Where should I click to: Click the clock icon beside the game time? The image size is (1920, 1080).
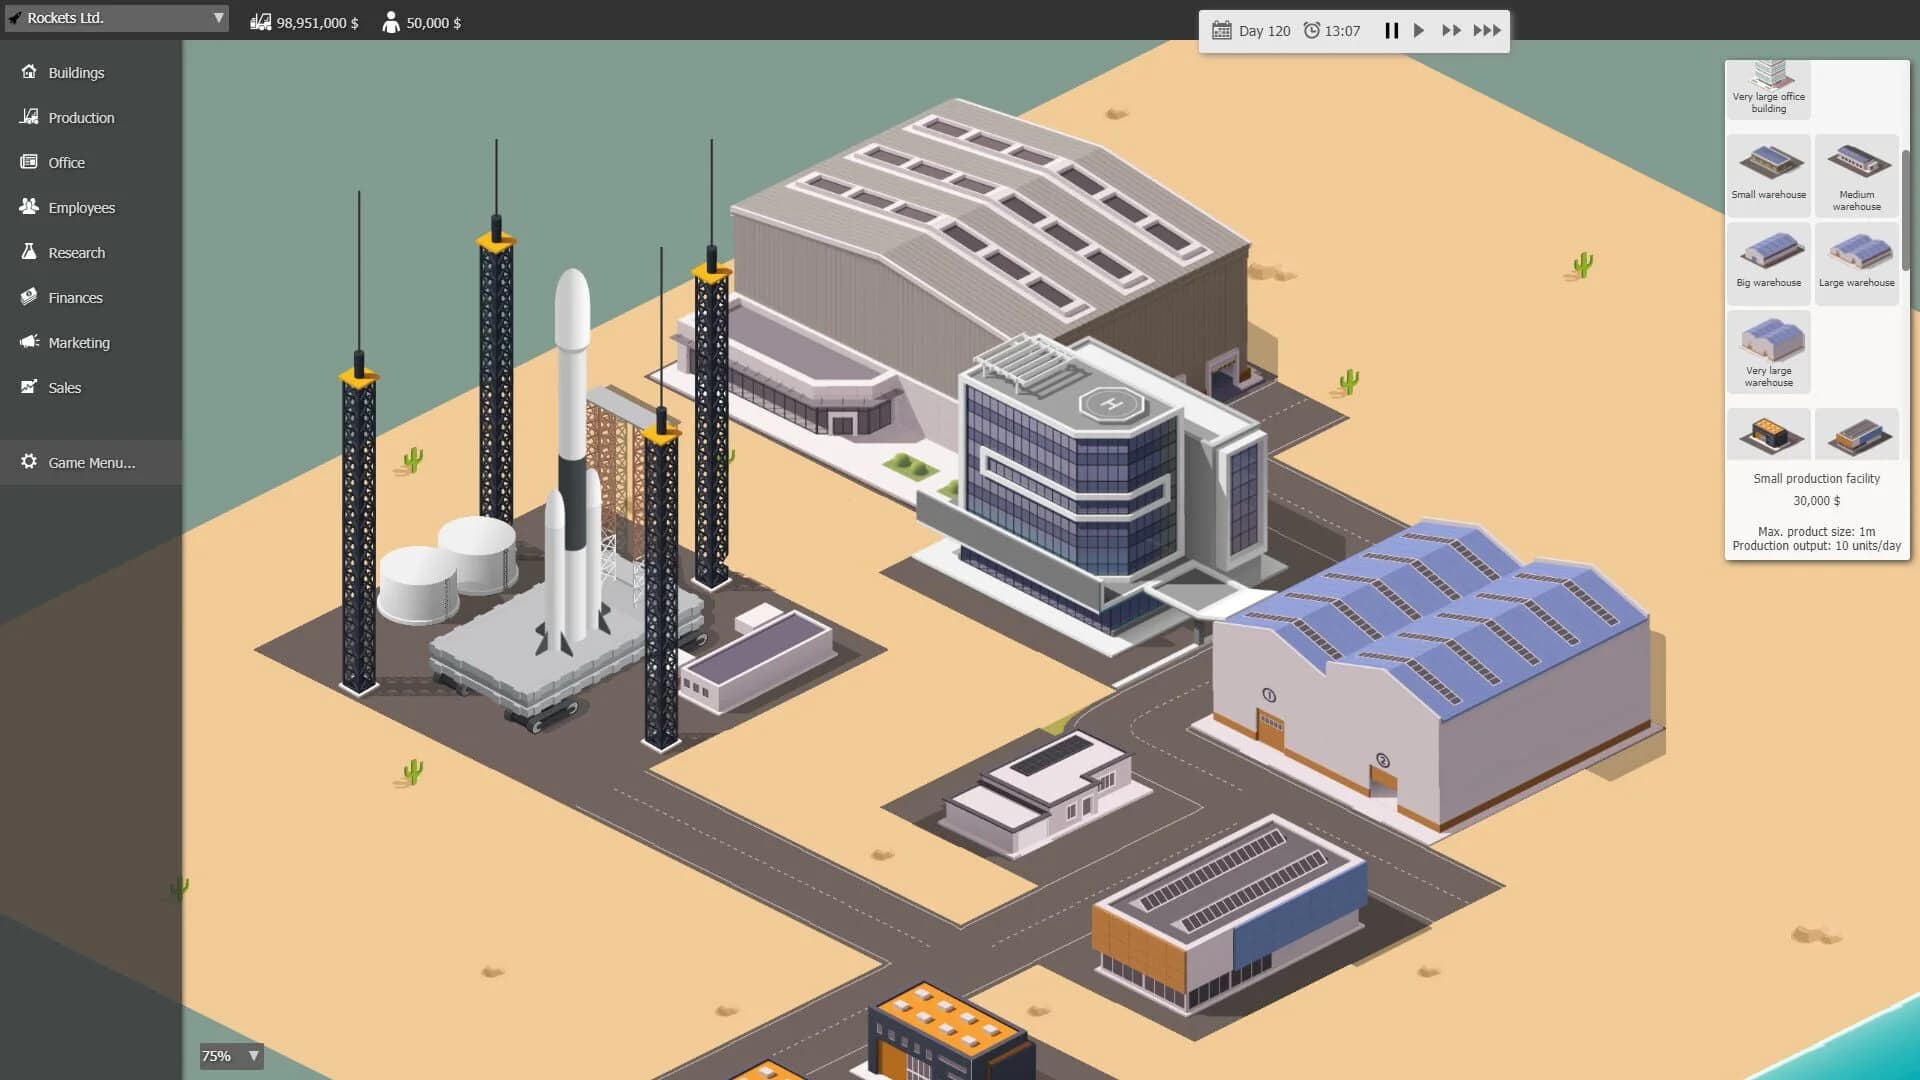(1310, 30)
